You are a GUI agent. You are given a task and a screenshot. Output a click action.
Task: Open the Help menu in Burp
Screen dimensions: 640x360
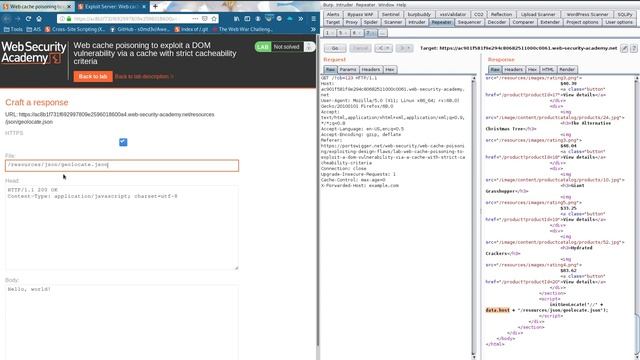401,5
